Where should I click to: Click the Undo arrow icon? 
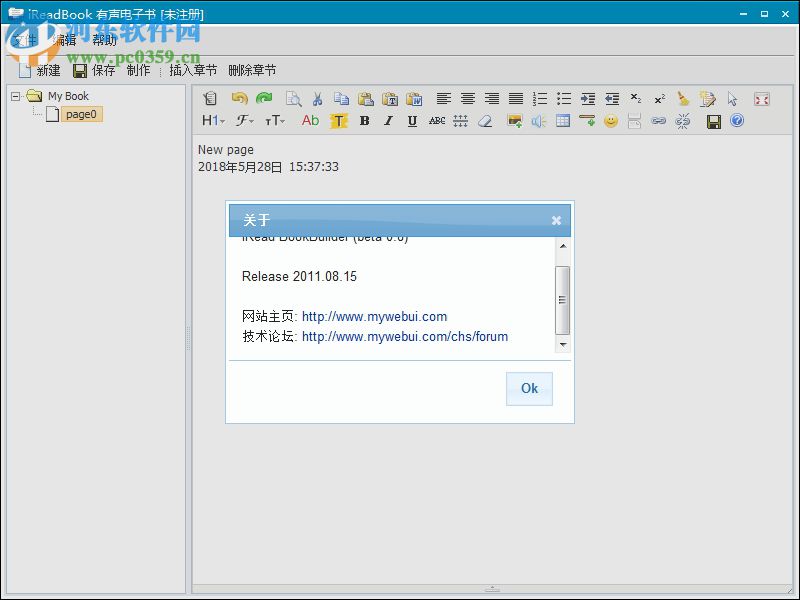click(239, 99)
